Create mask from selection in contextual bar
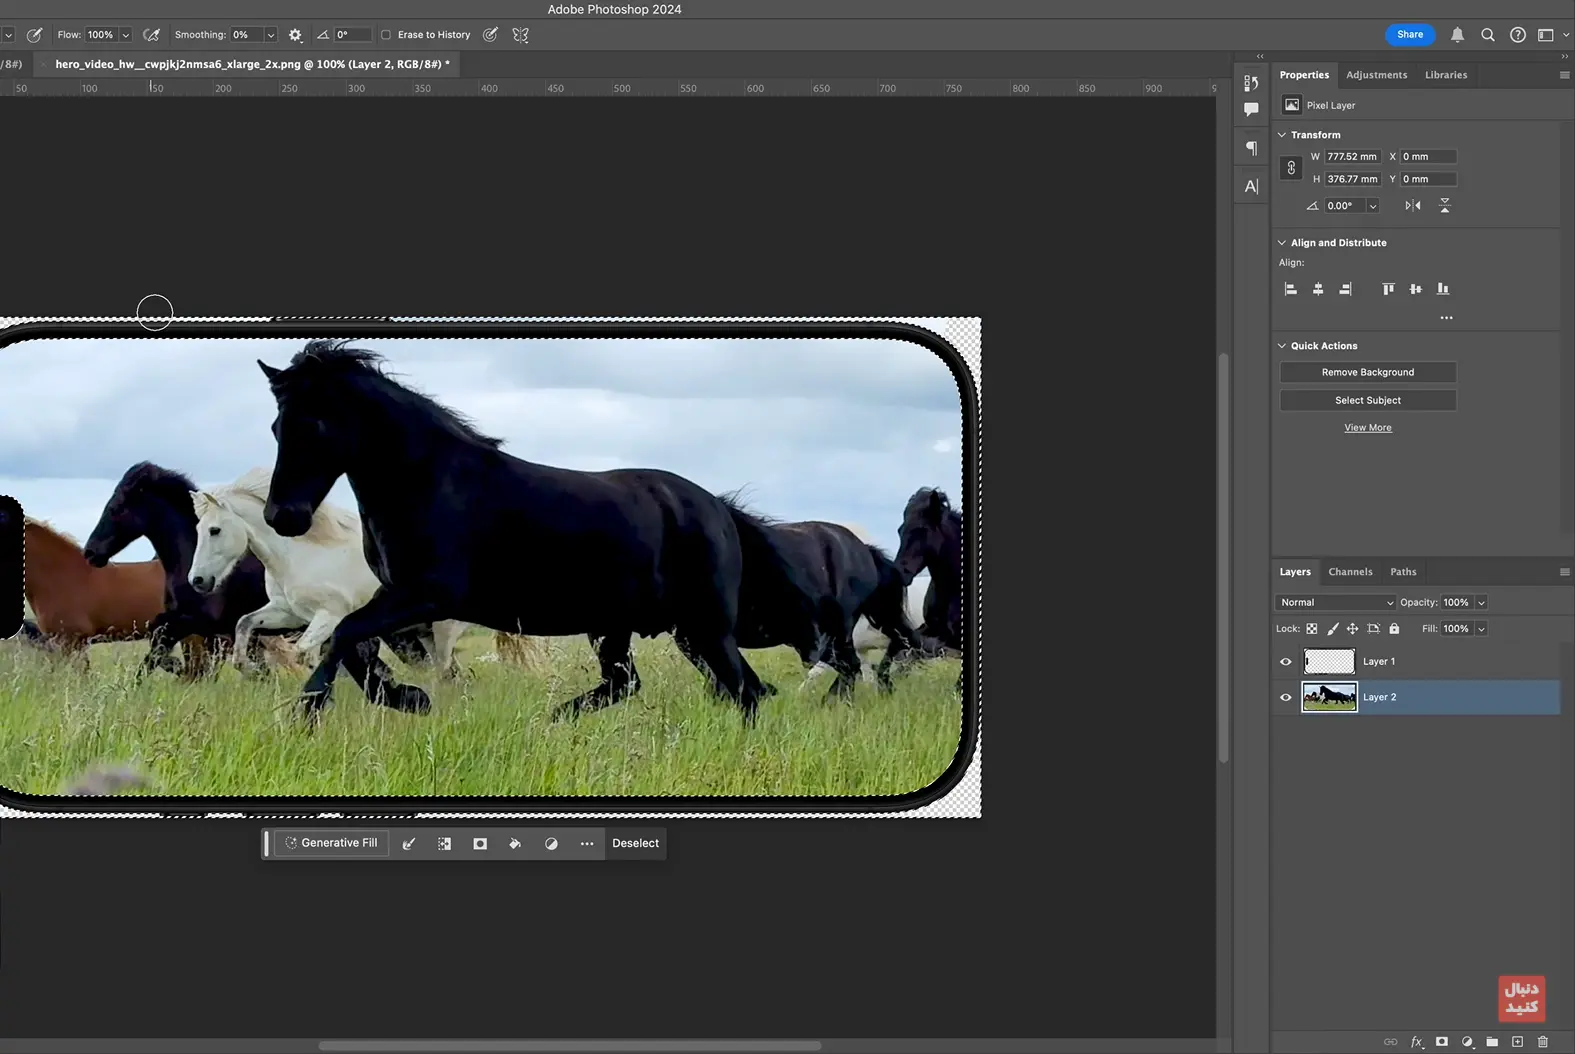The width and height of the screenshot is (1575, 1054). click(480, 844)
